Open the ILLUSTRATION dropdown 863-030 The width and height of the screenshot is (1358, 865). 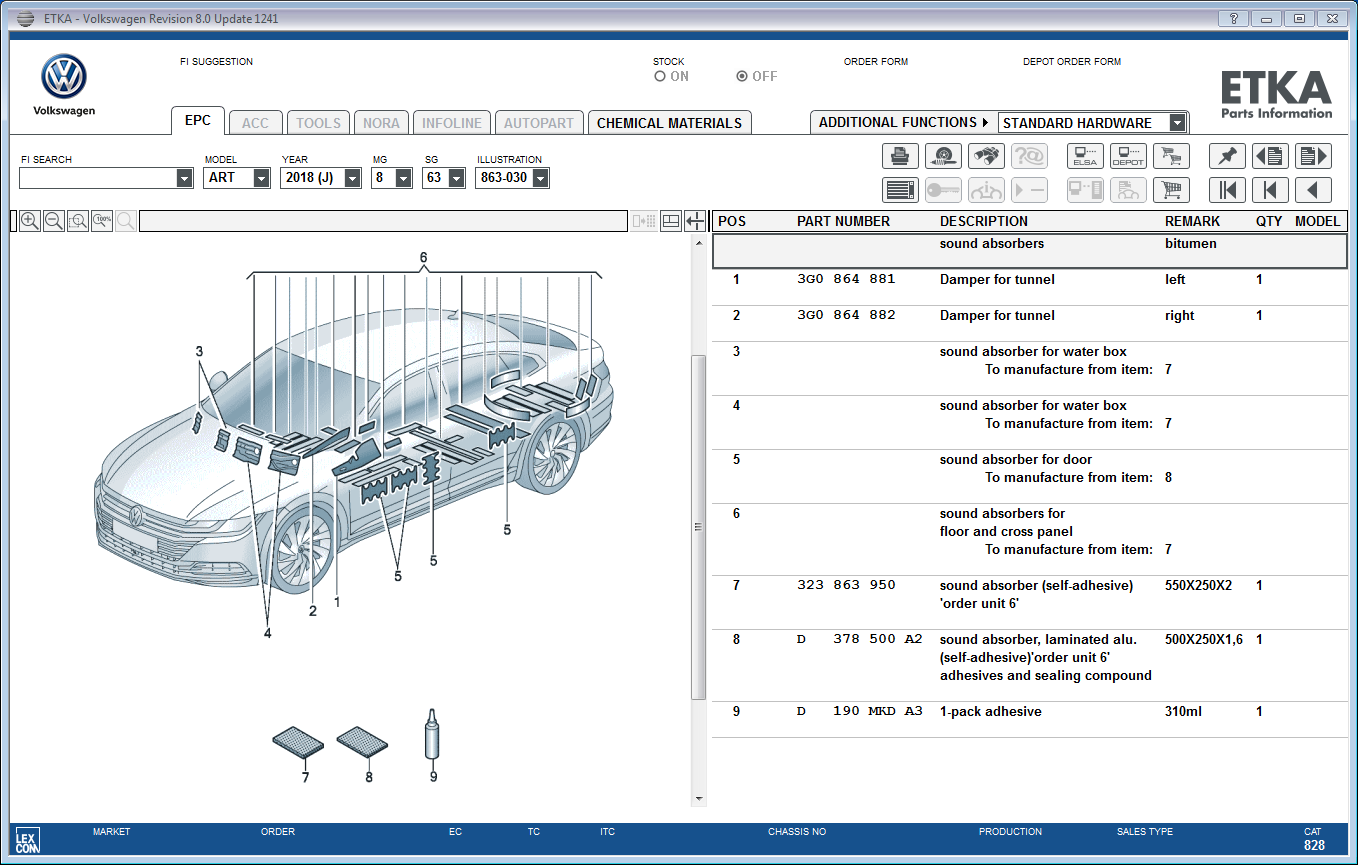(541, 178)
